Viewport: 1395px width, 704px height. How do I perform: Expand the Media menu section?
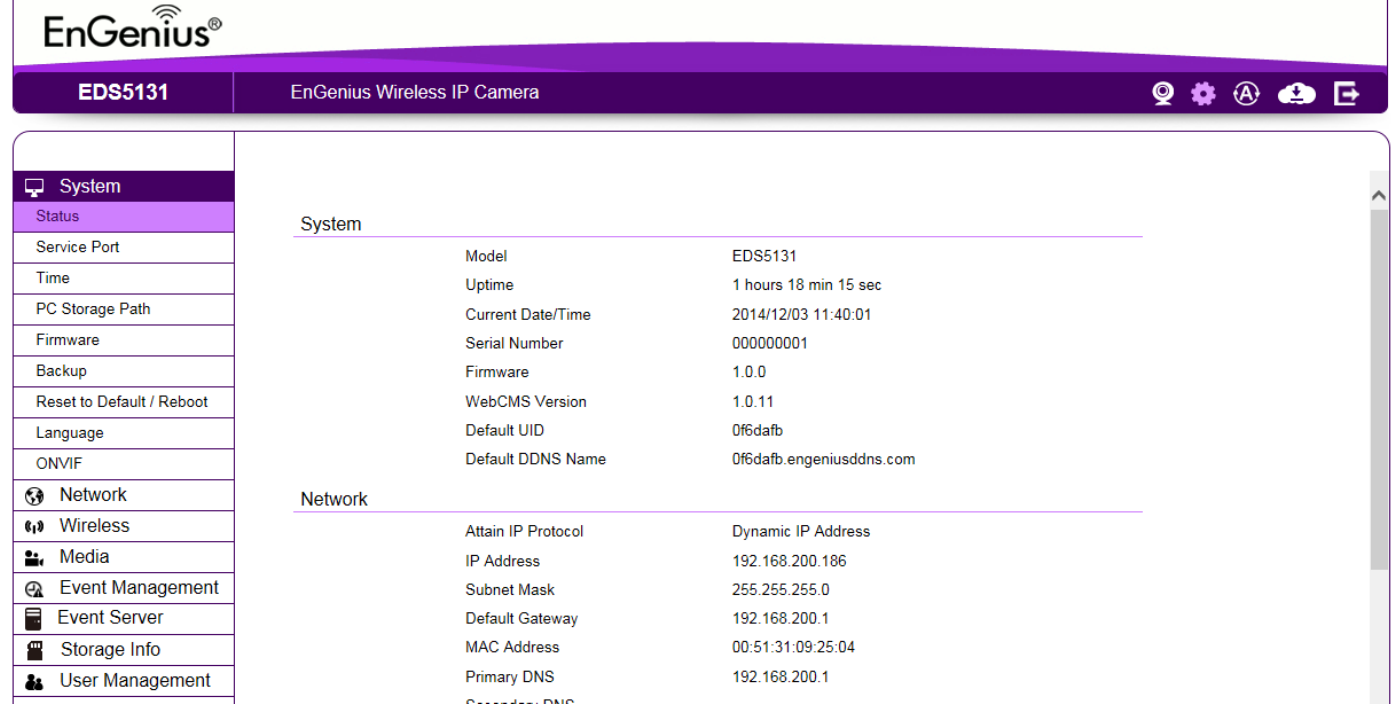(x=124, y=558)
